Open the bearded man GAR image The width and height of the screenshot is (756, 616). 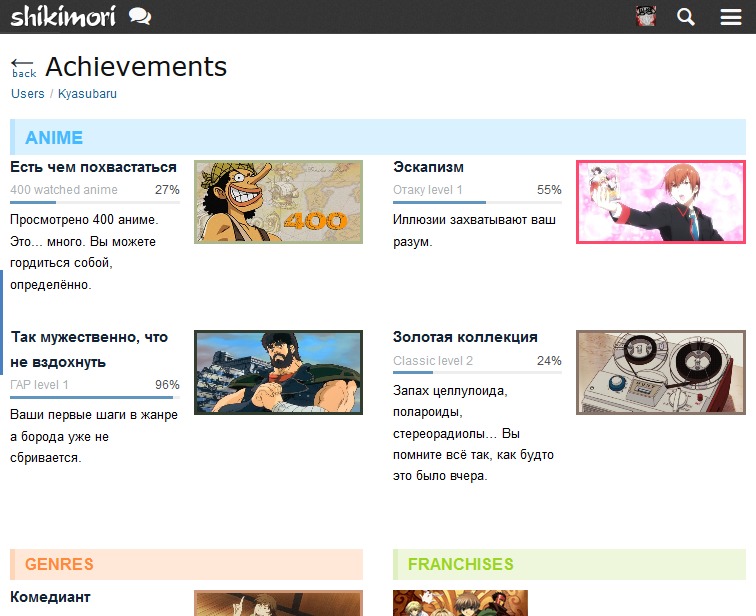point(278,372)
